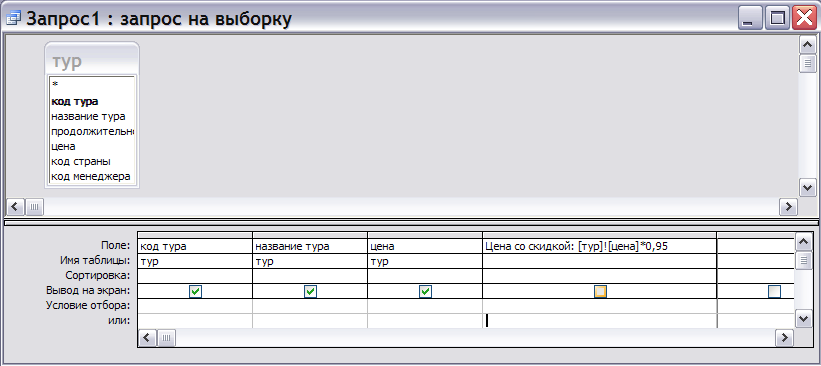Click right arrow of grid horizontal scrollbar
This screenshot has width=821, height=366.
(x=784, y=338)
